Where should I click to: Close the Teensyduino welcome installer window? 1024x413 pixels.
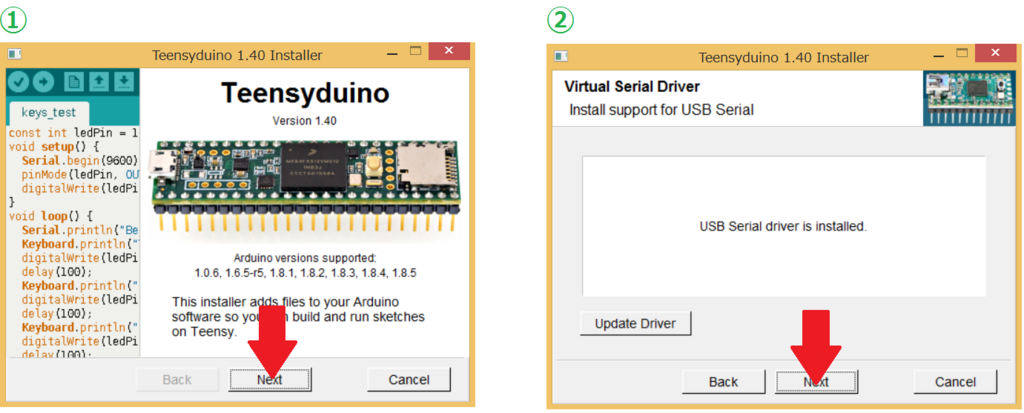449,52
